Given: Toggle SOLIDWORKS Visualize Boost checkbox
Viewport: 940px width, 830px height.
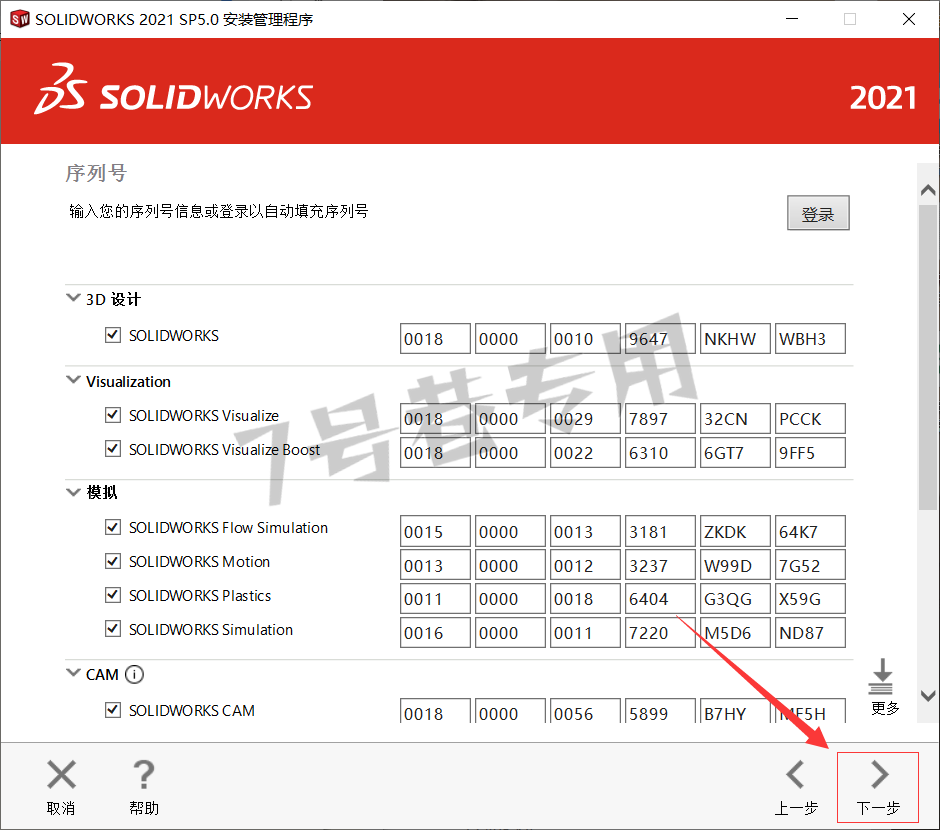Looking at the screenshot, I should 113,449.
